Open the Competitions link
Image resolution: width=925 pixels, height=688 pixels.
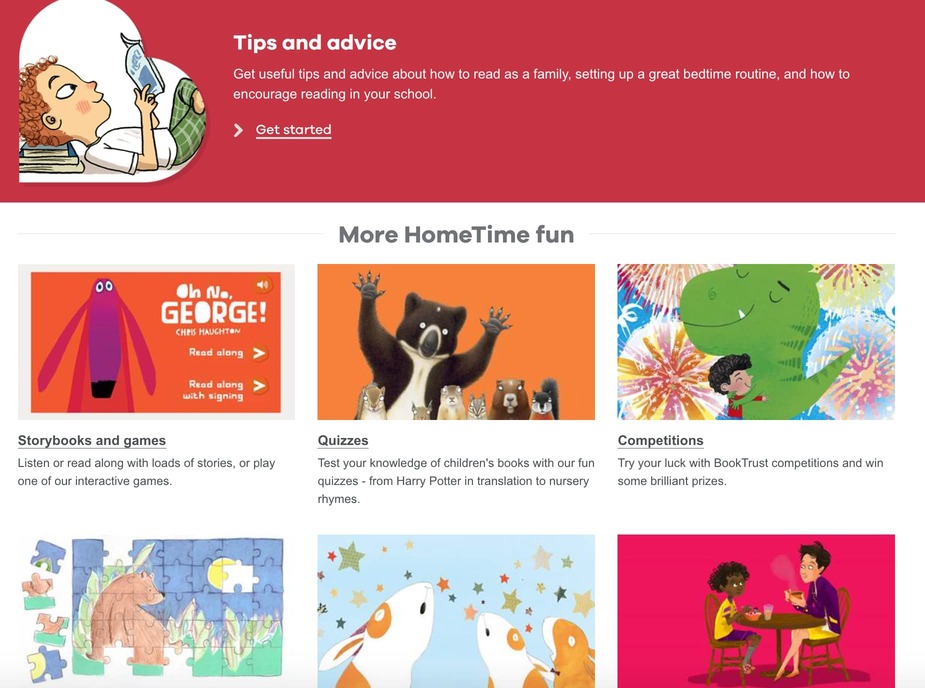(660, 441)
